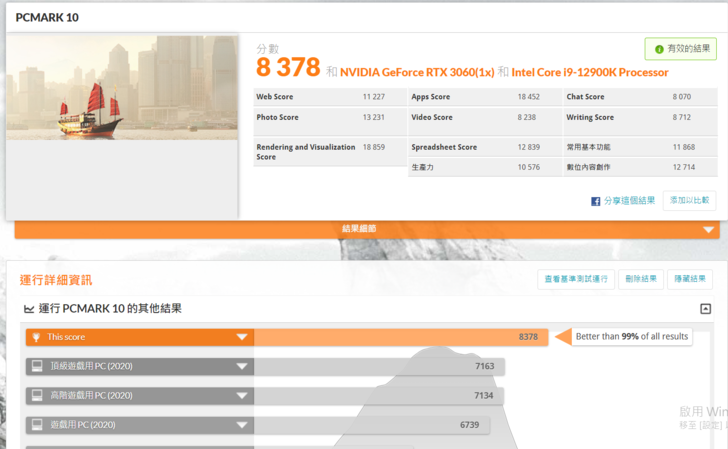Click the green valid result icon
The height and width of the screenshot is (449, 728).
tap(659, 49)
